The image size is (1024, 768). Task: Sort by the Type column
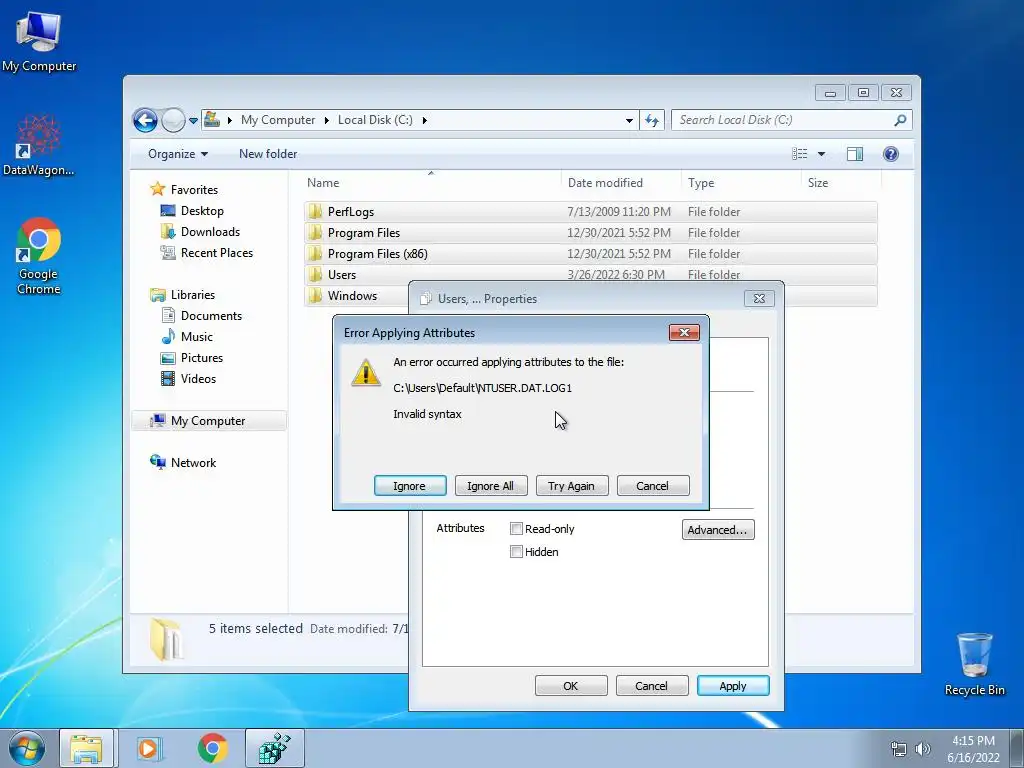[741, 183]
